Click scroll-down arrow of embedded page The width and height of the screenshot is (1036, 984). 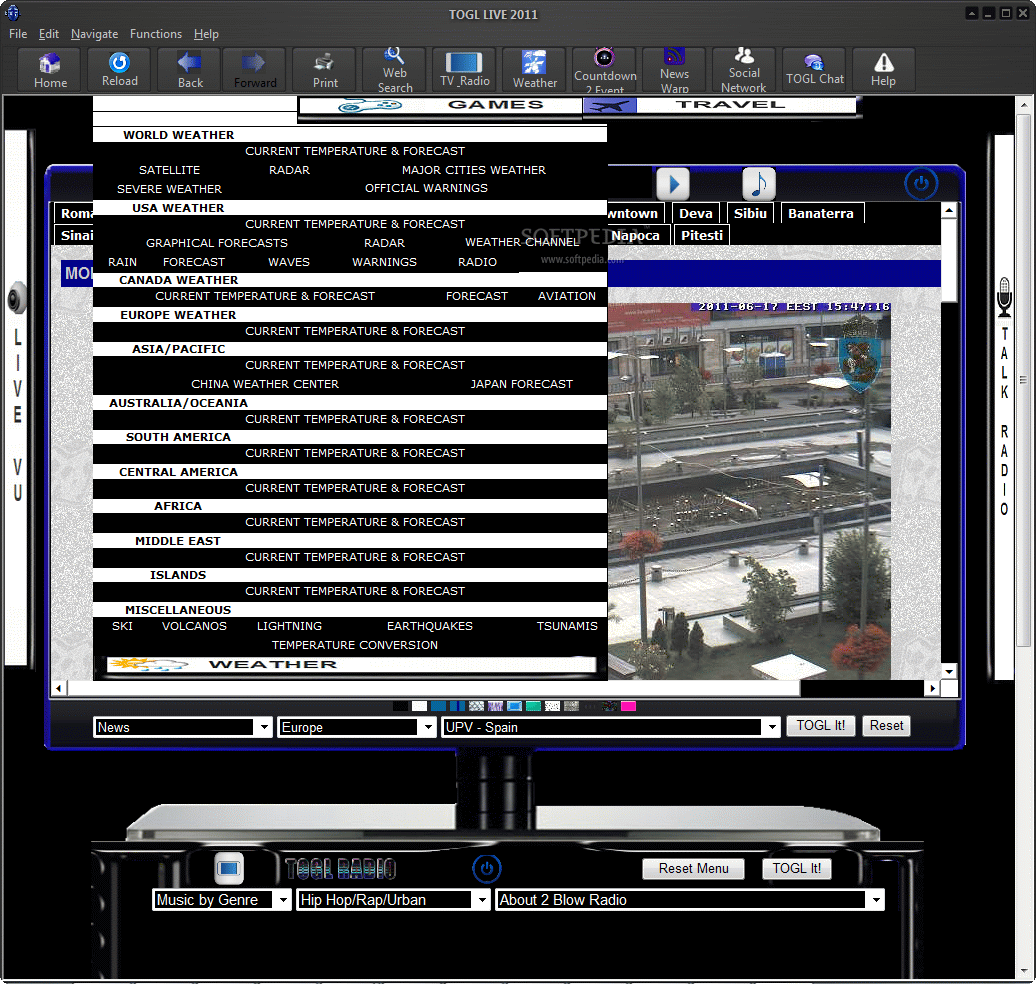[949, 671]
